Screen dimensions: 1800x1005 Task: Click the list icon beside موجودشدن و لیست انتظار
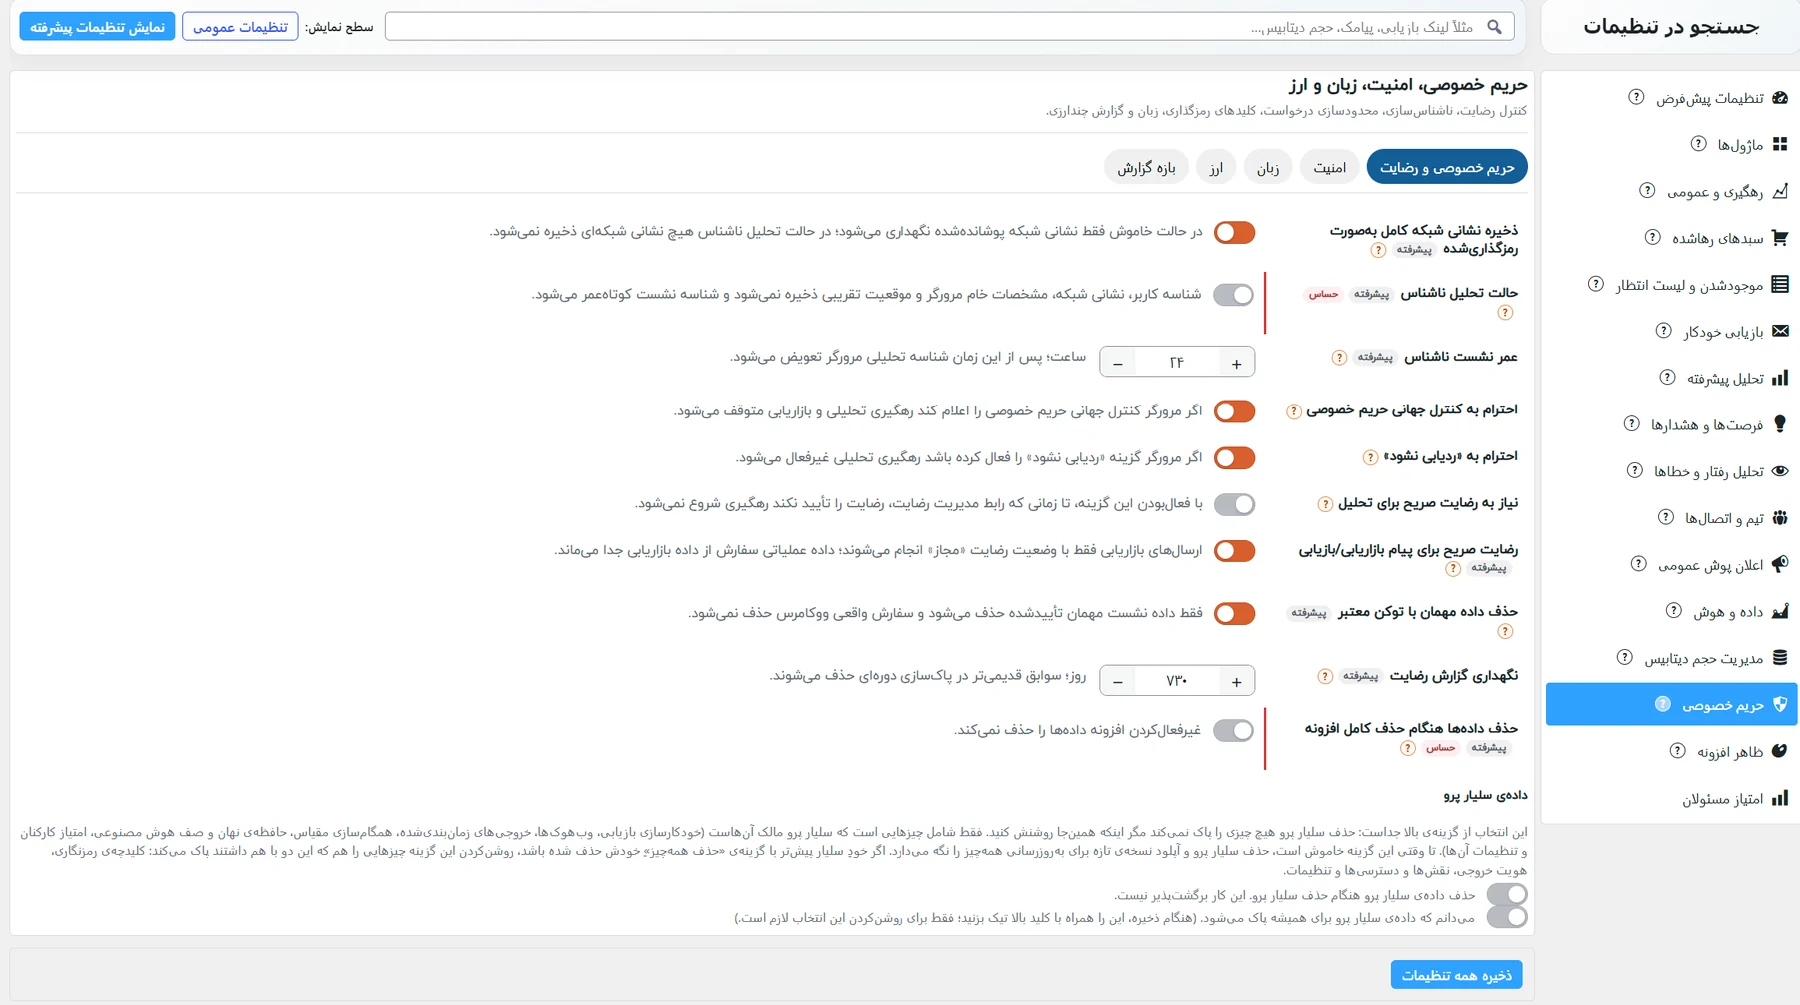coord(1780,285)
